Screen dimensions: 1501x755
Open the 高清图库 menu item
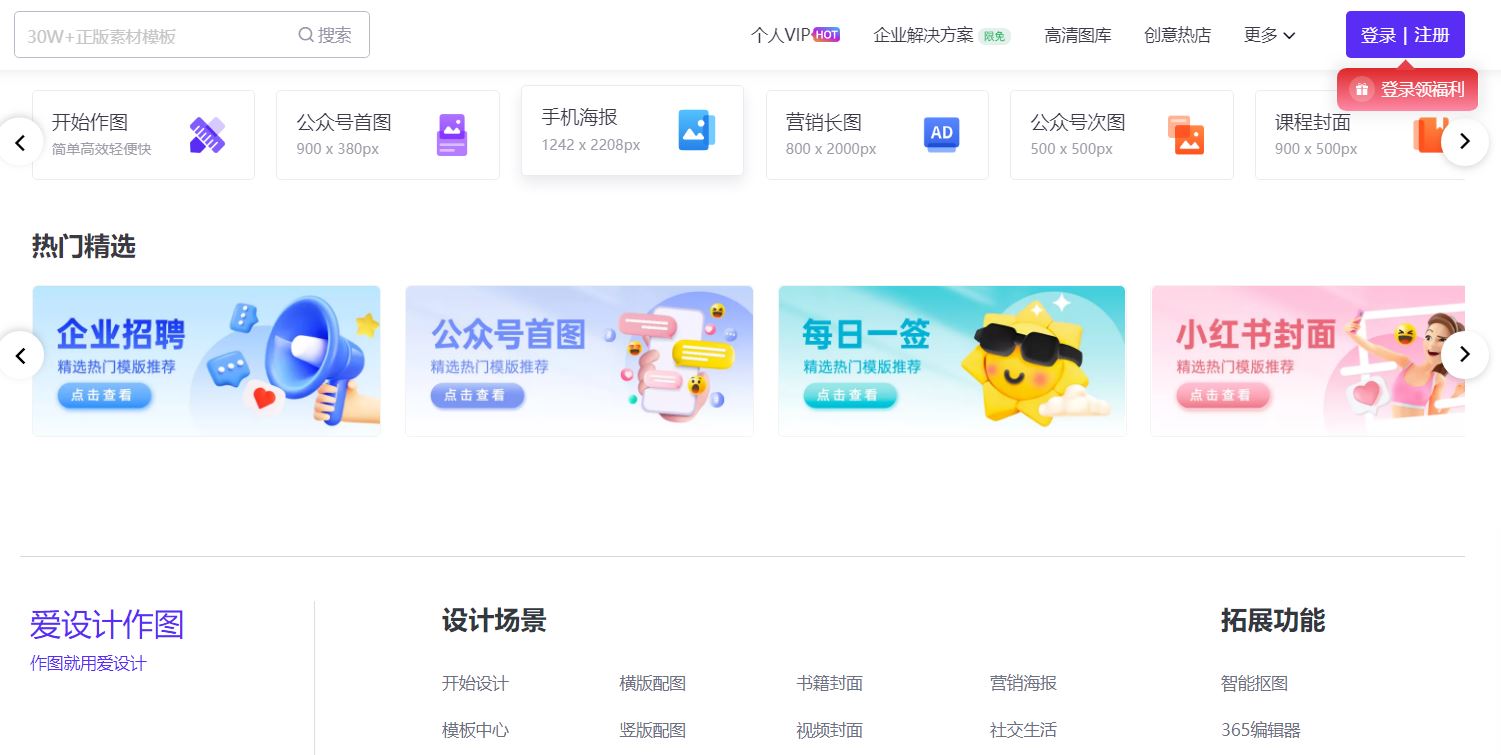[x=1077, y=35]
